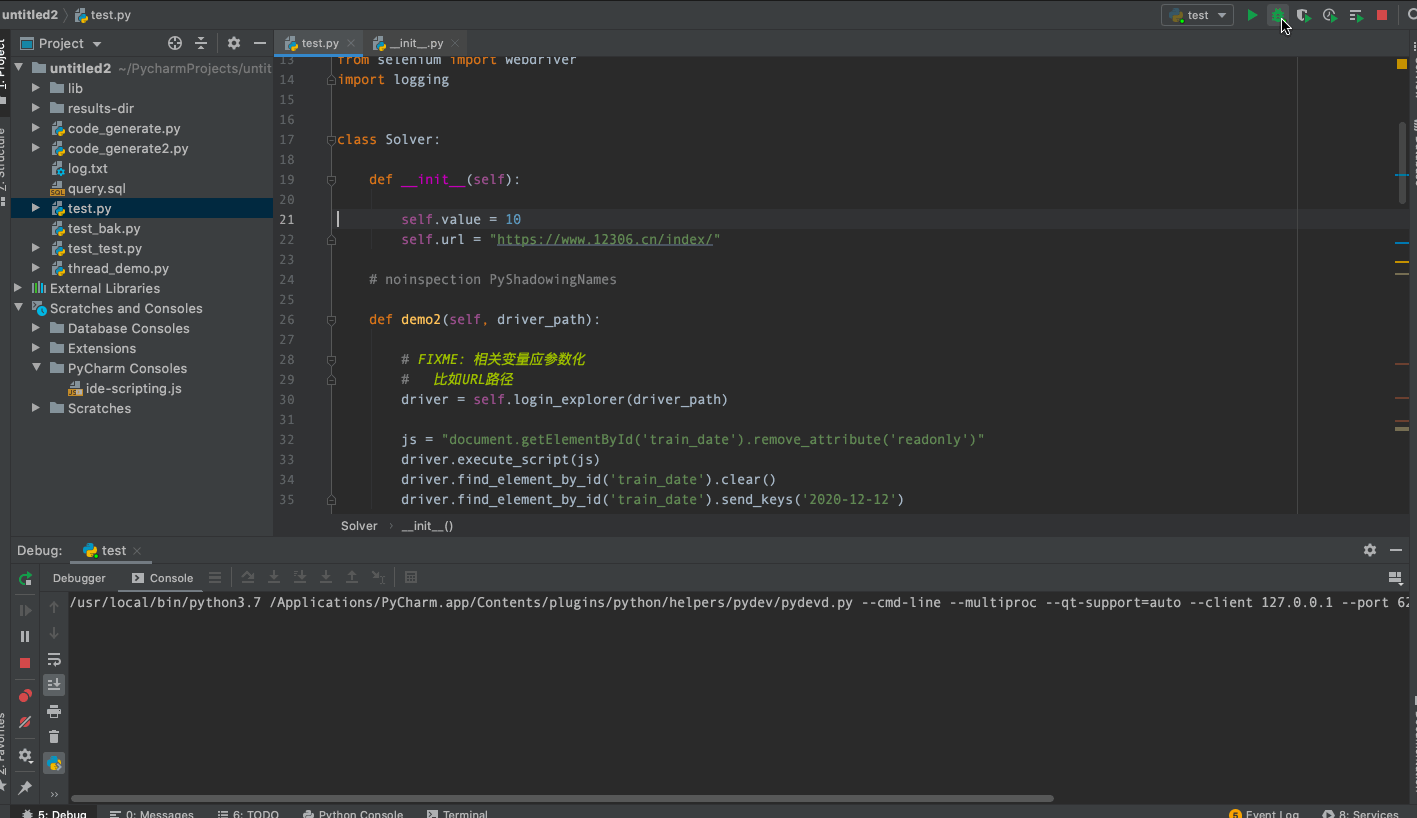The image size is (1417, 818).
Task: Collapse all nodes in the Project panel header
Action: pos(201,43)
